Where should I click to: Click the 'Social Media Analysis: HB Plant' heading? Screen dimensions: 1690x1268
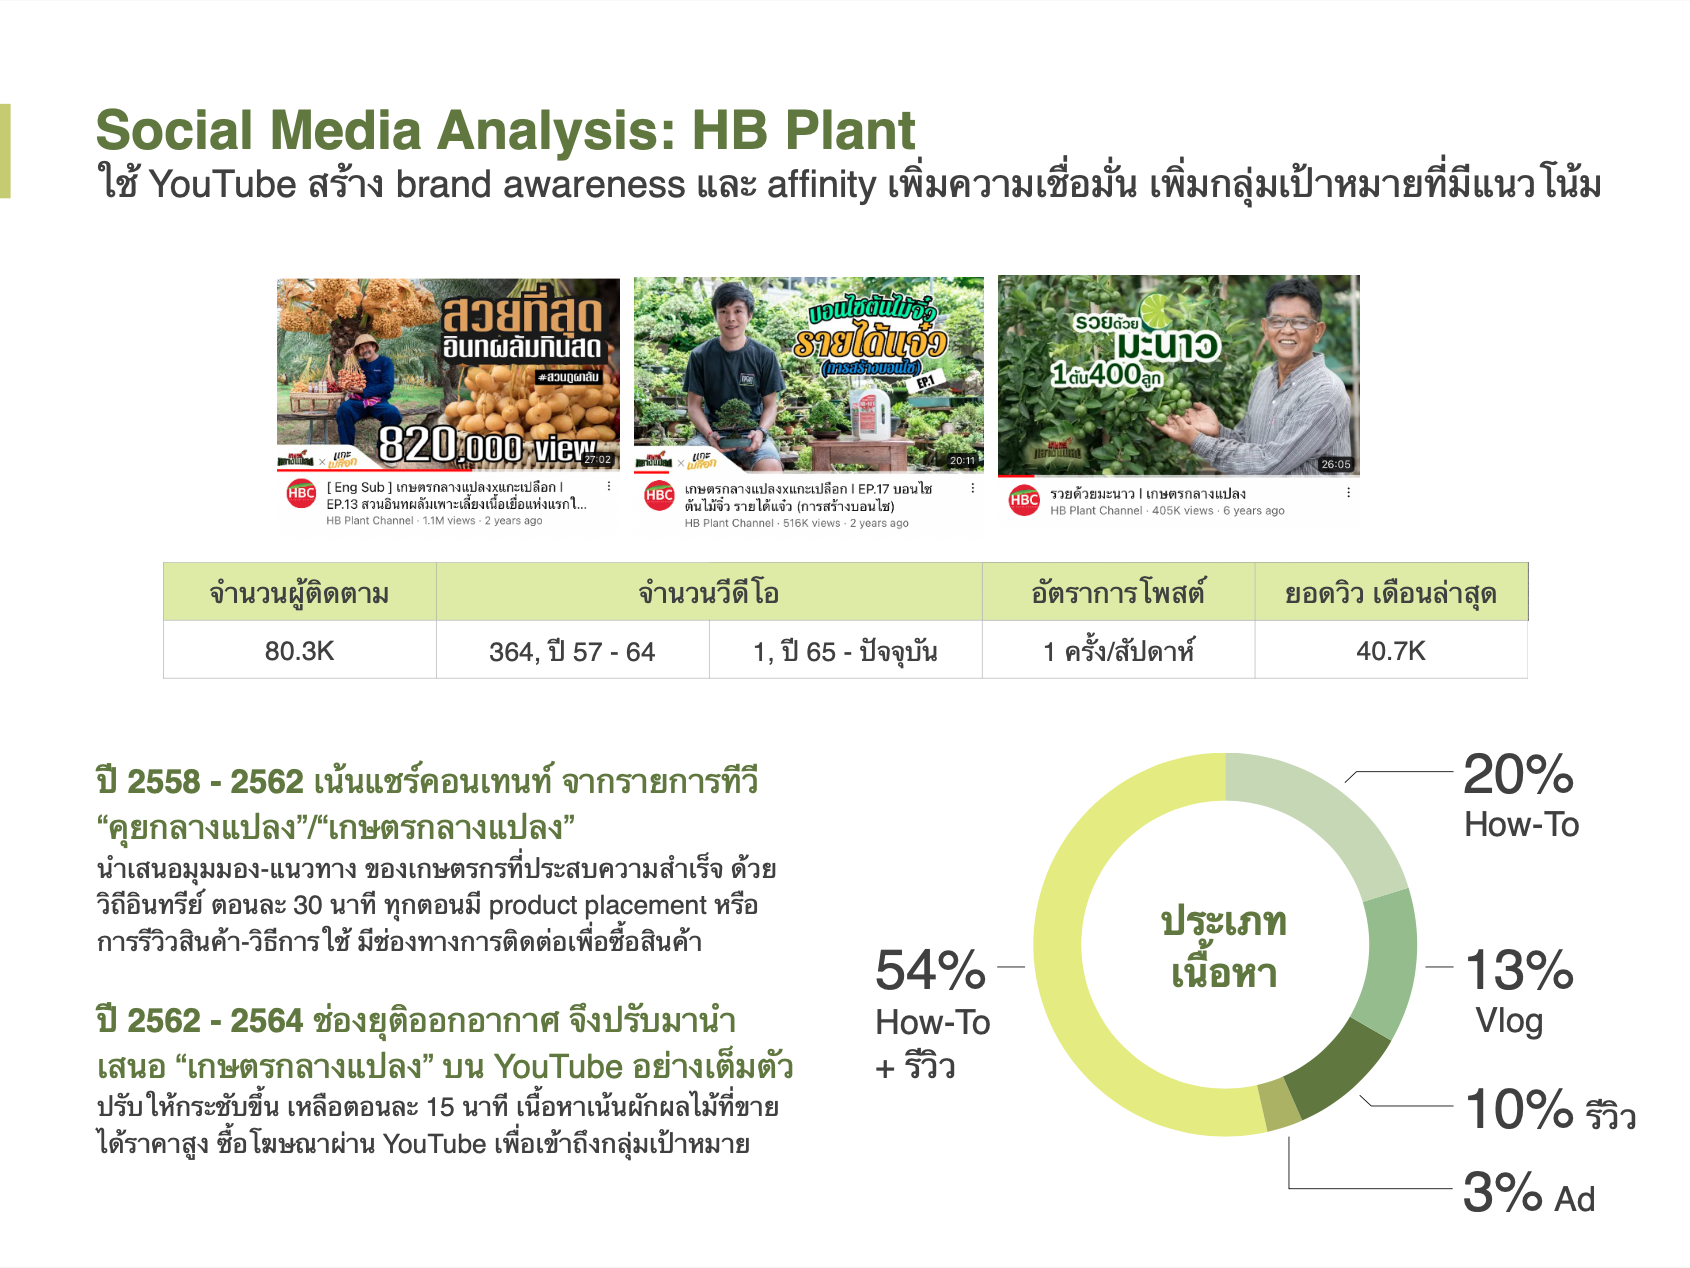(505, 130)
